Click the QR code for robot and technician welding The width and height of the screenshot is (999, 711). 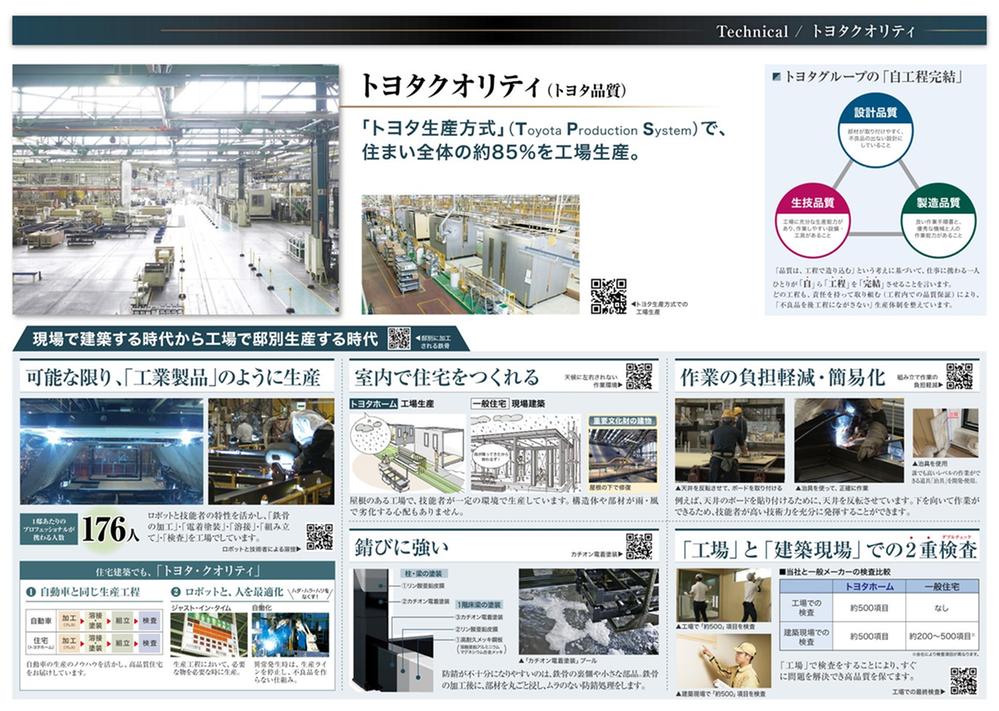pos(319,536)
